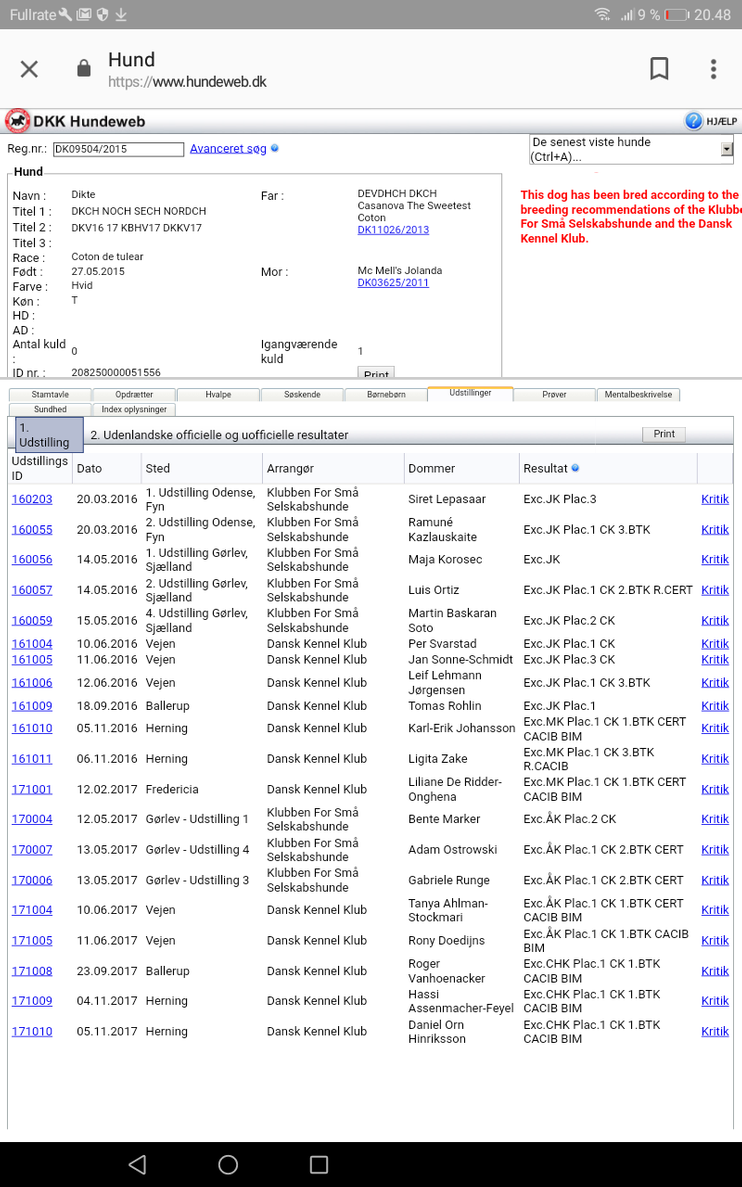
Task: Click the Arrangør column header
Action: point(292,469)
